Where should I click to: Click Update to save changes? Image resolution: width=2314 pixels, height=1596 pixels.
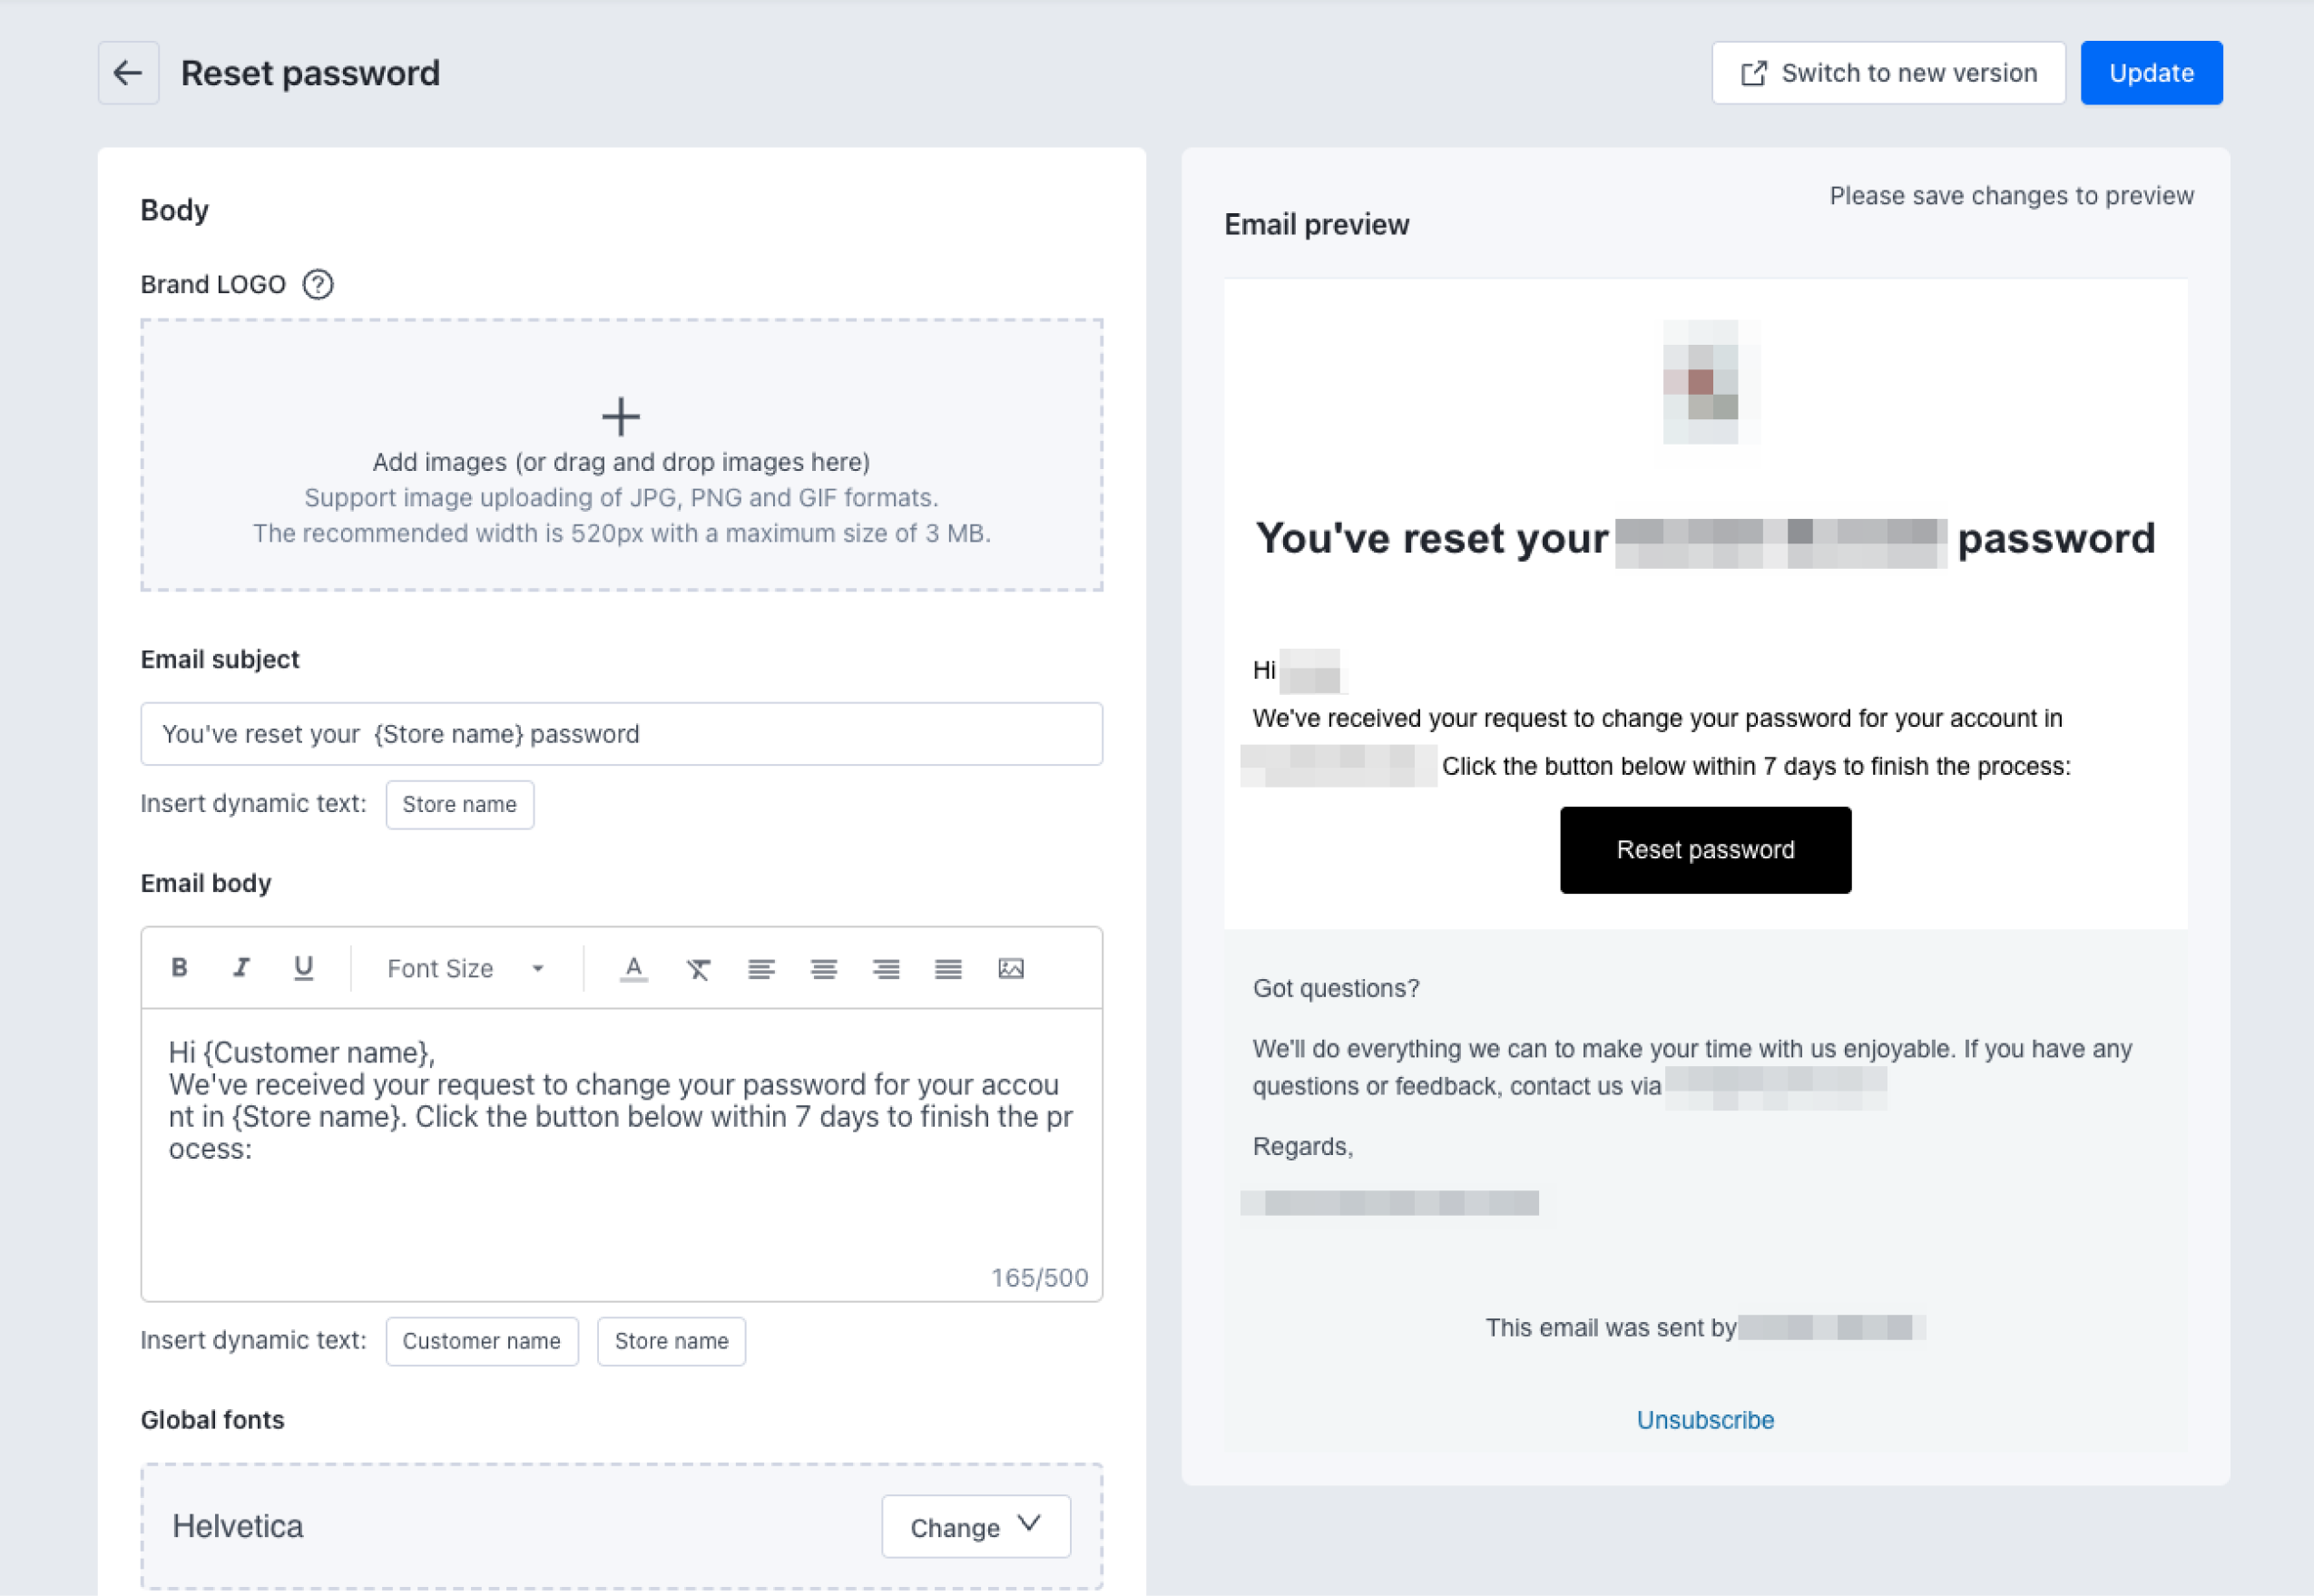tap(2151, 73)
